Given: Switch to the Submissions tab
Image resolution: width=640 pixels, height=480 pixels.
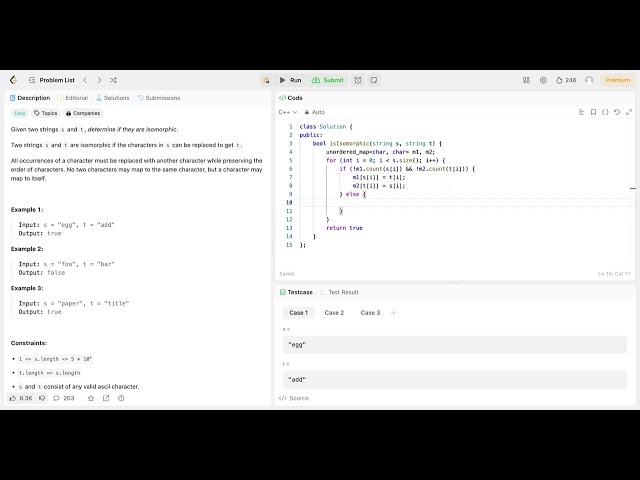Looking at the screenshot, I should [x=159, y=98].
